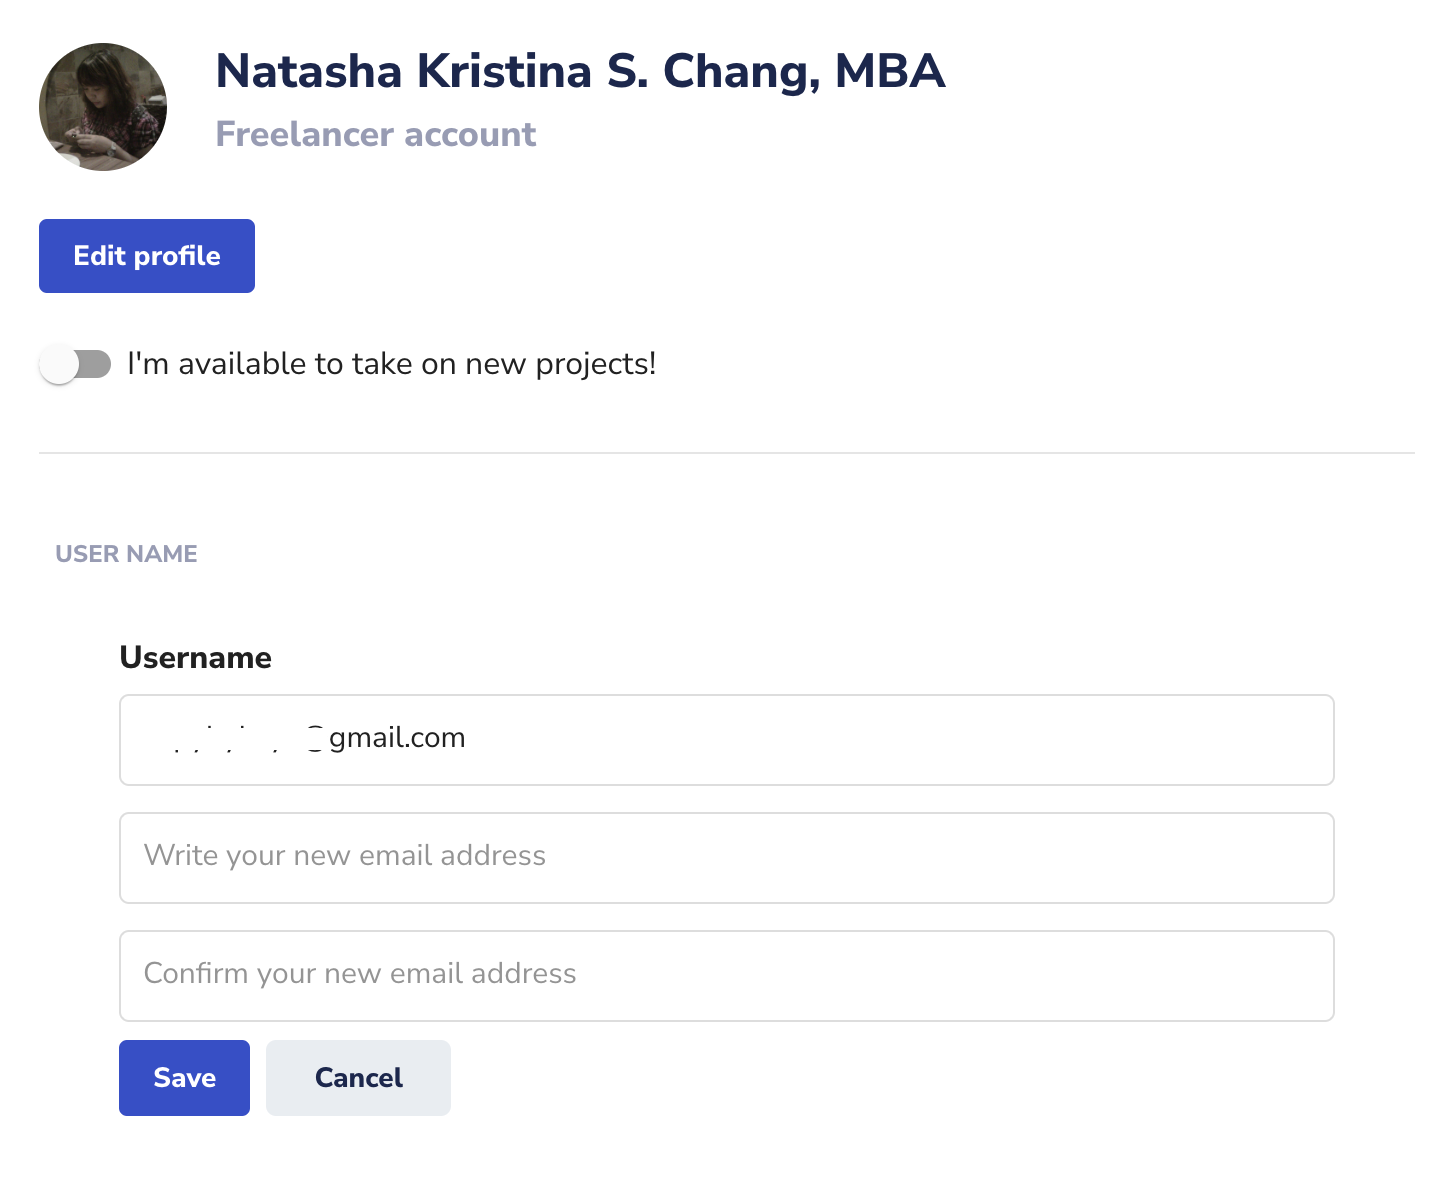Screen dimensions: 1455x1197
Task: Click the USER NAME section header
Action: 126,554
